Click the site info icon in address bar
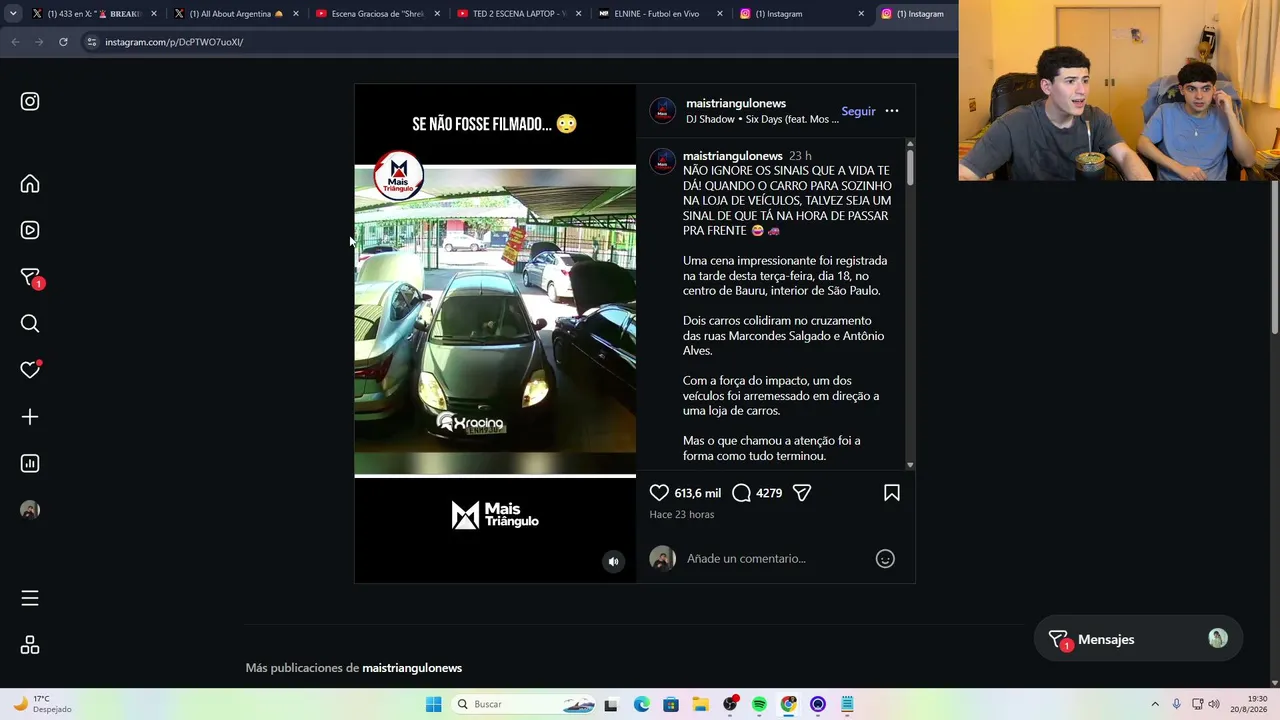The width and height of the screenshot is (1280, 720). [91, 42]
